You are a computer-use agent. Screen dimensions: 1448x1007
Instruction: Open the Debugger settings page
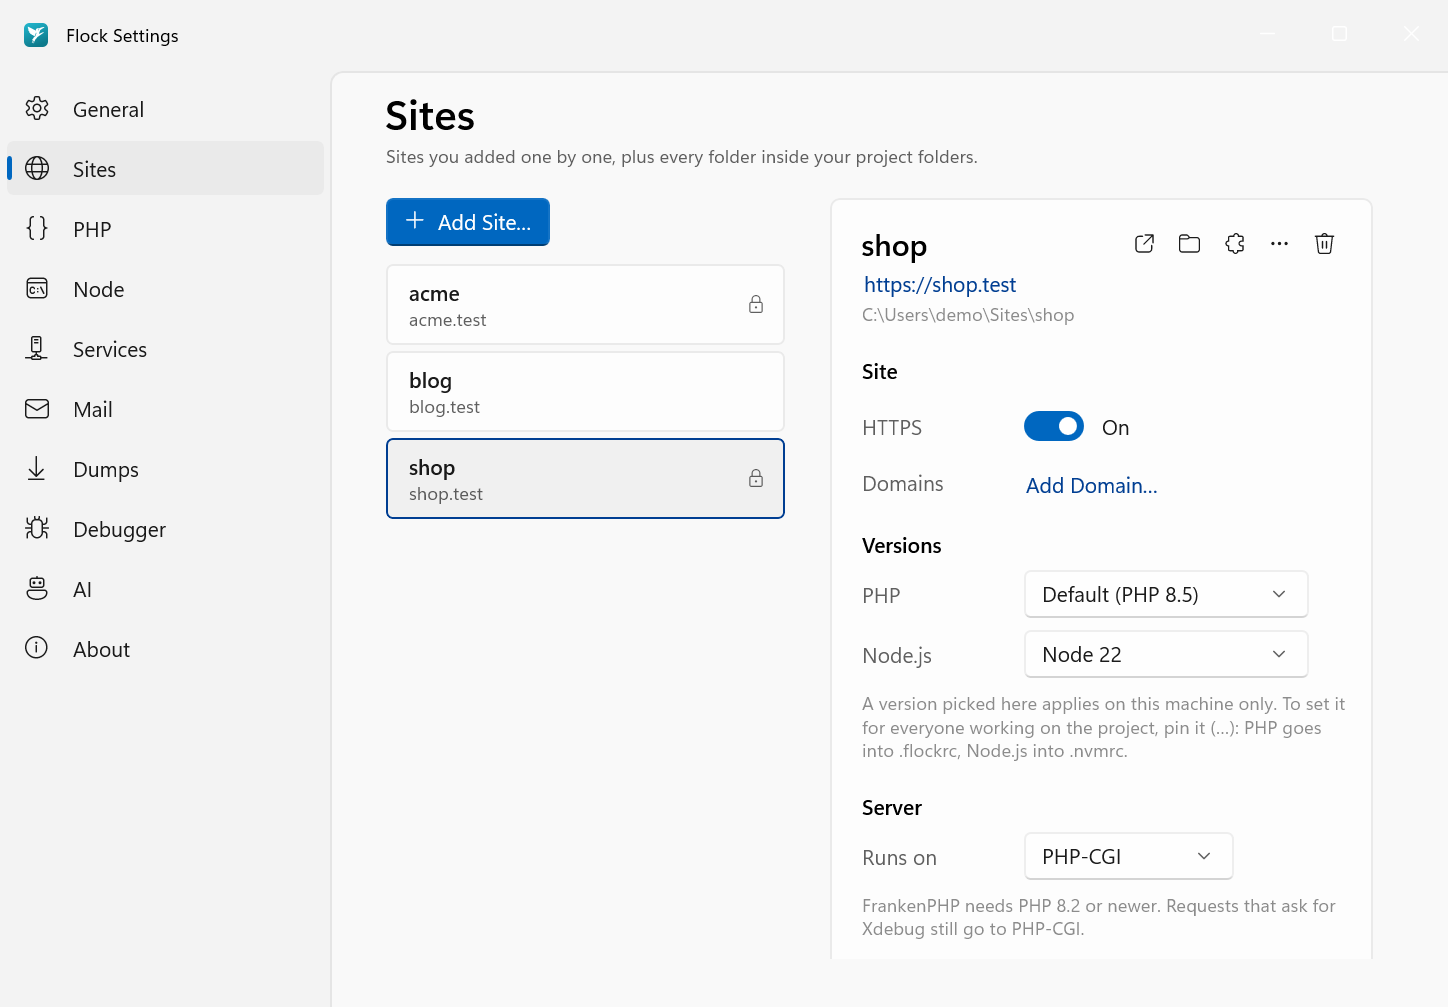click(x=165, y=529)
